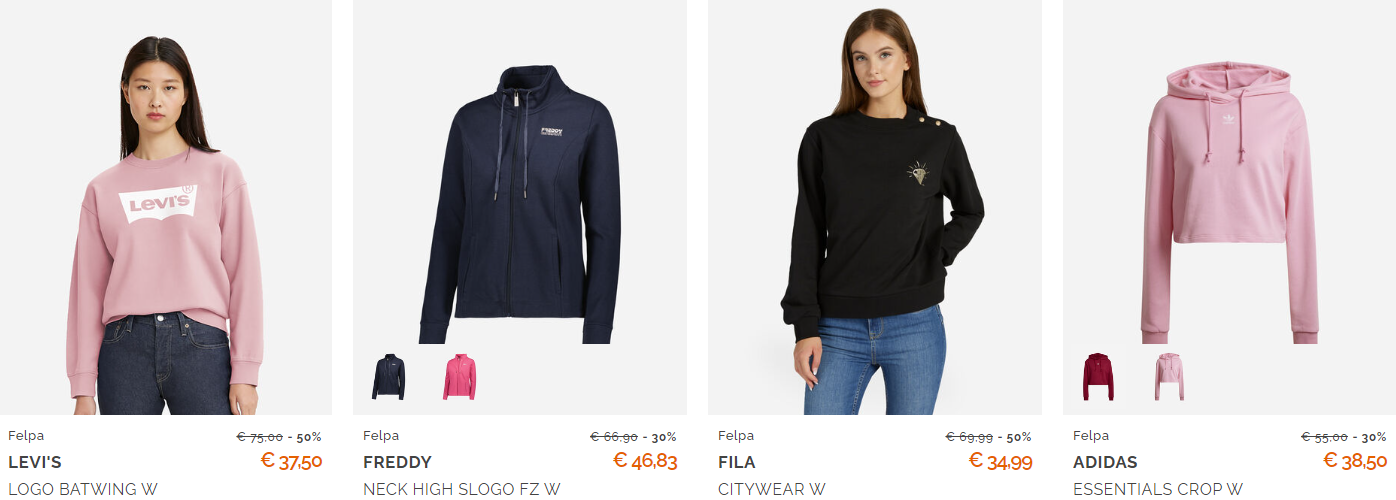Select navy color variant of Freddy jacket
The height and width of the screenshot is (500, 1396).
389,377
